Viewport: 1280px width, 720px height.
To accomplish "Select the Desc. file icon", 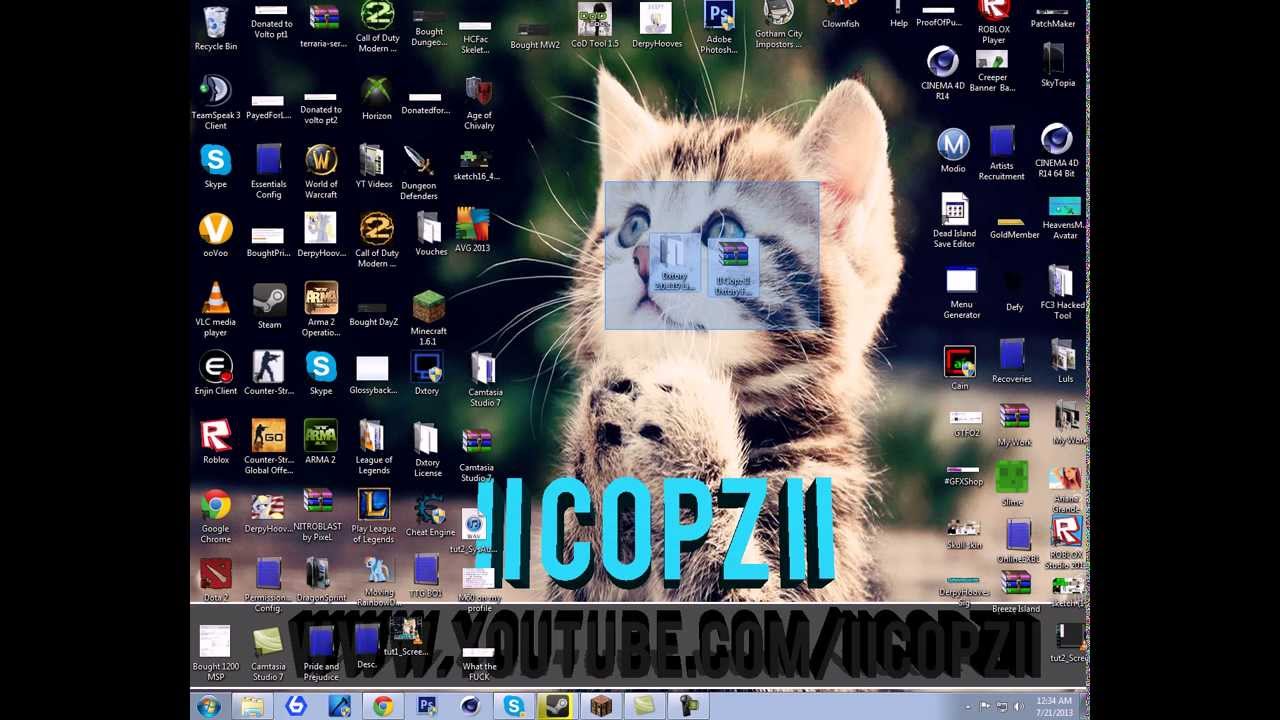I will click(367, 648).
